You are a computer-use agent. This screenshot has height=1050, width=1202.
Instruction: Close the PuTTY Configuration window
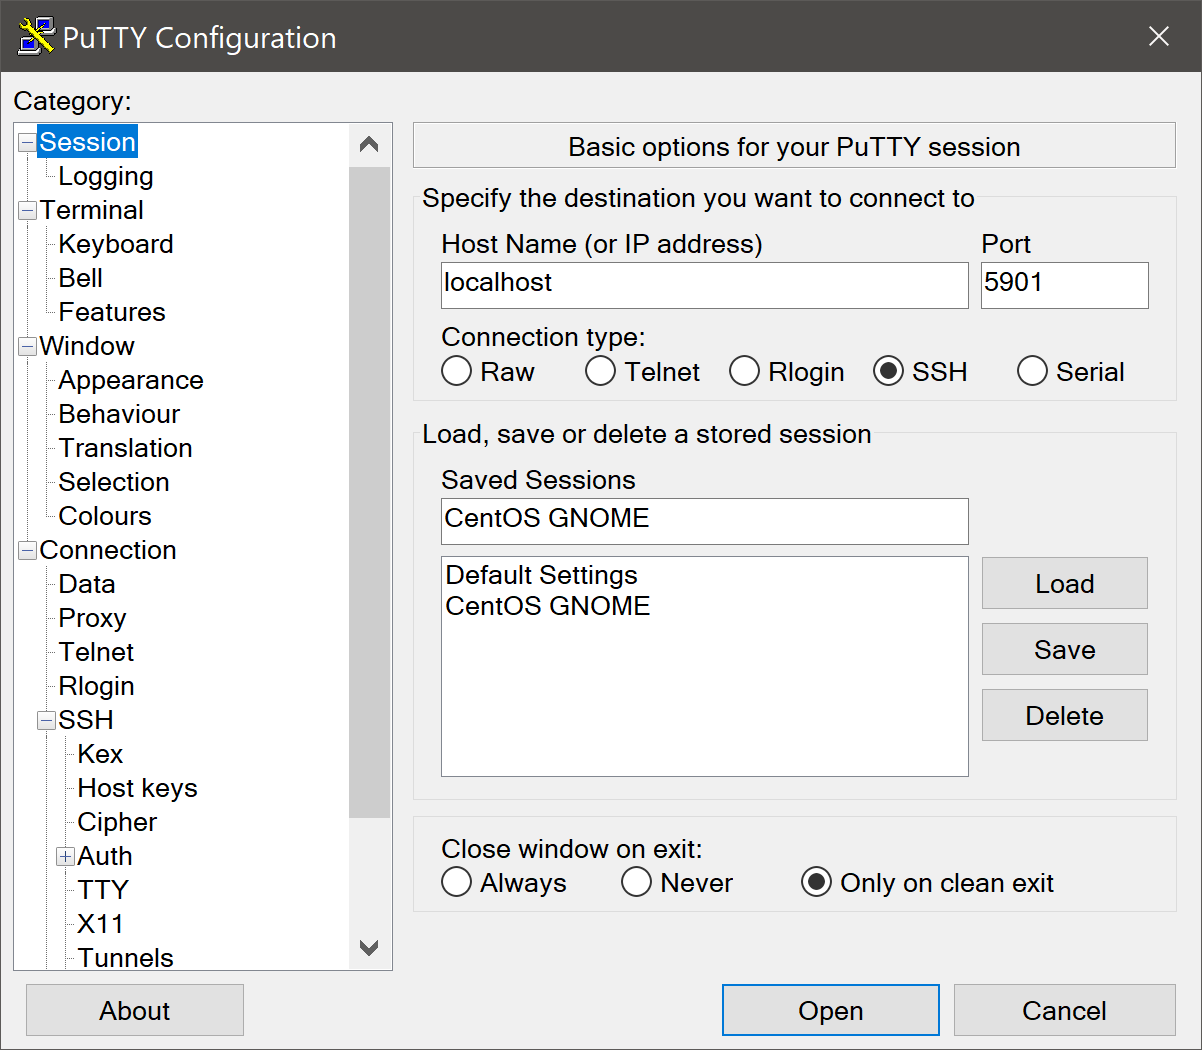(1159, 36)
